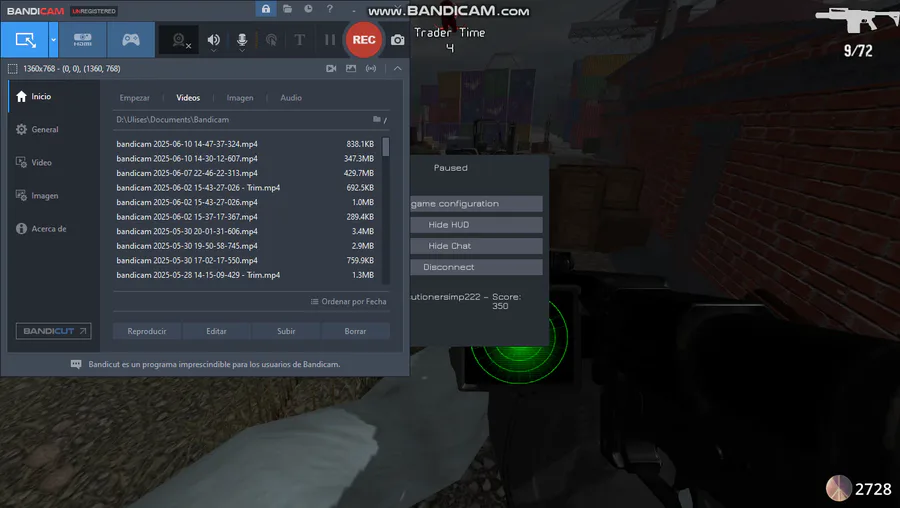Click the text overlay T icon

300,40
